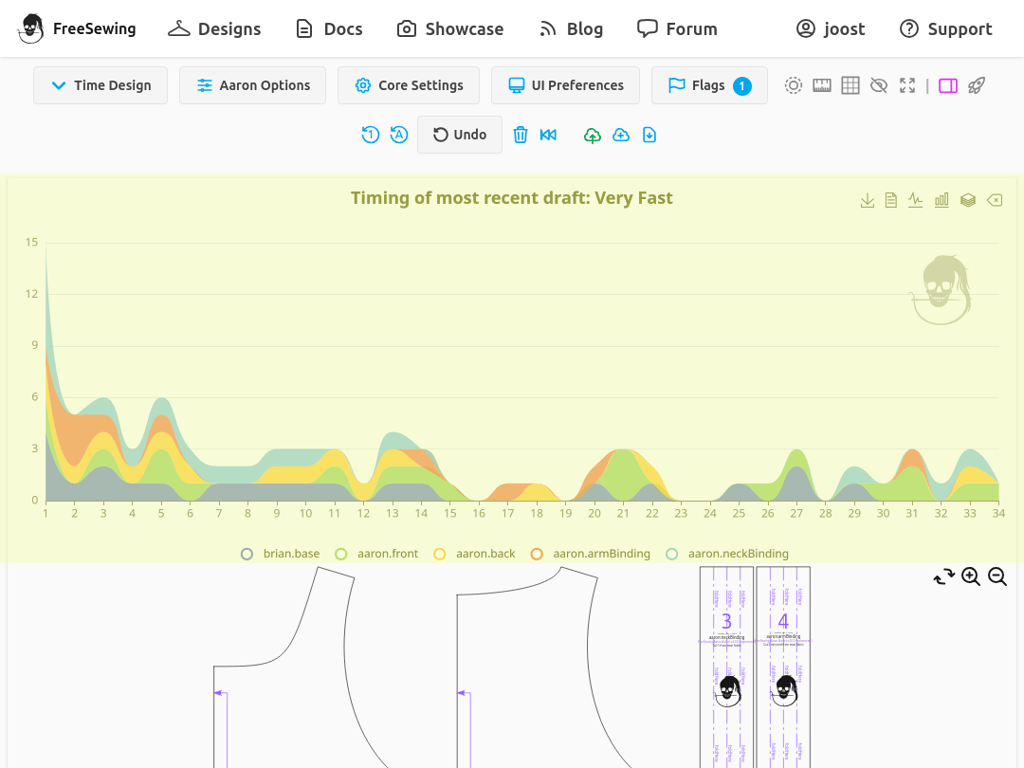Click the chart title 'Timing of most recent draft'
The height and width of the screenshot is (768, 1024).
coord(512,198)
